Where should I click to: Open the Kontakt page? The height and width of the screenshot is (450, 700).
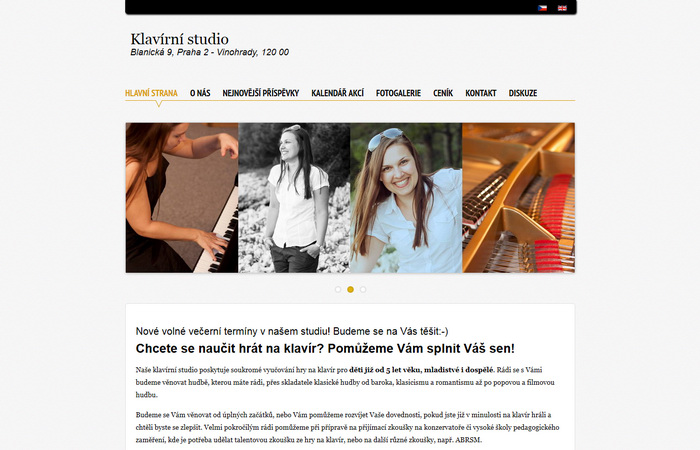click(481, 93)
